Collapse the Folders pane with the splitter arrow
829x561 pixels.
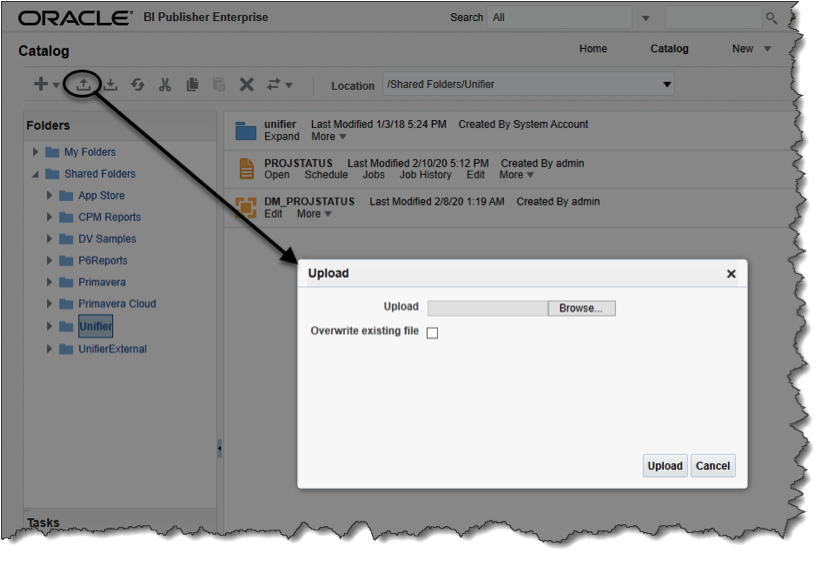[219, 448]
